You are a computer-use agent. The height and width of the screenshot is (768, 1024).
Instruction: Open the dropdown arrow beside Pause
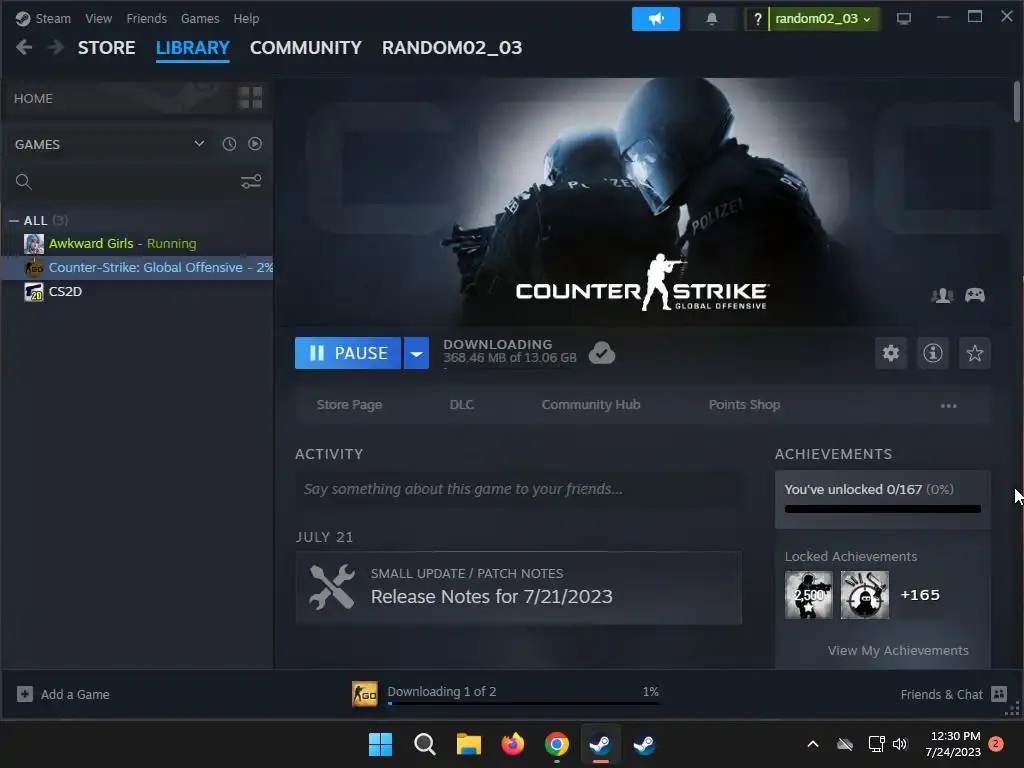pyautogui.click(x=416, y=353)
